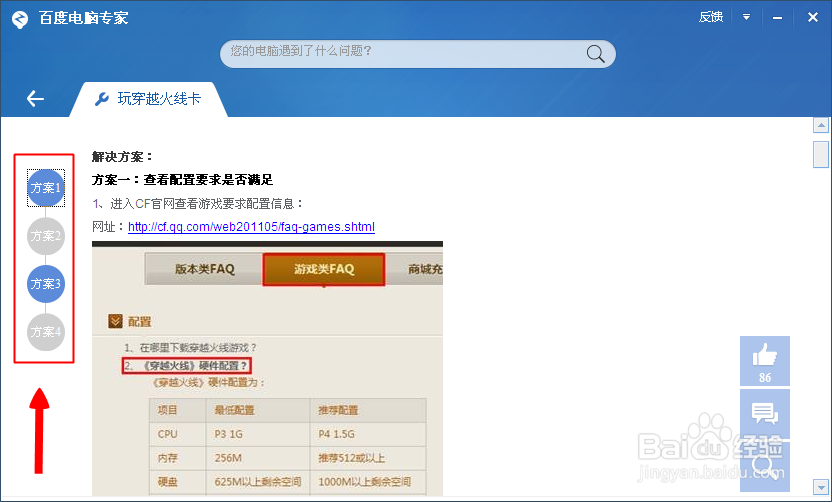Click the vertical scrollbar thumb
The height and width of the screenshot is (502, 832).
(821, 154)
